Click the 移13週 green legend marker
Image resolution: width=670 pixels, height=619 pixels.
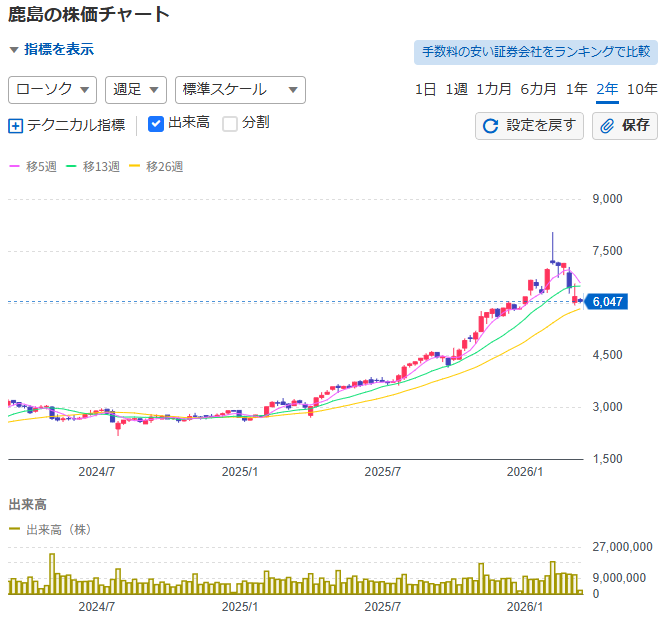pos(72,166)
